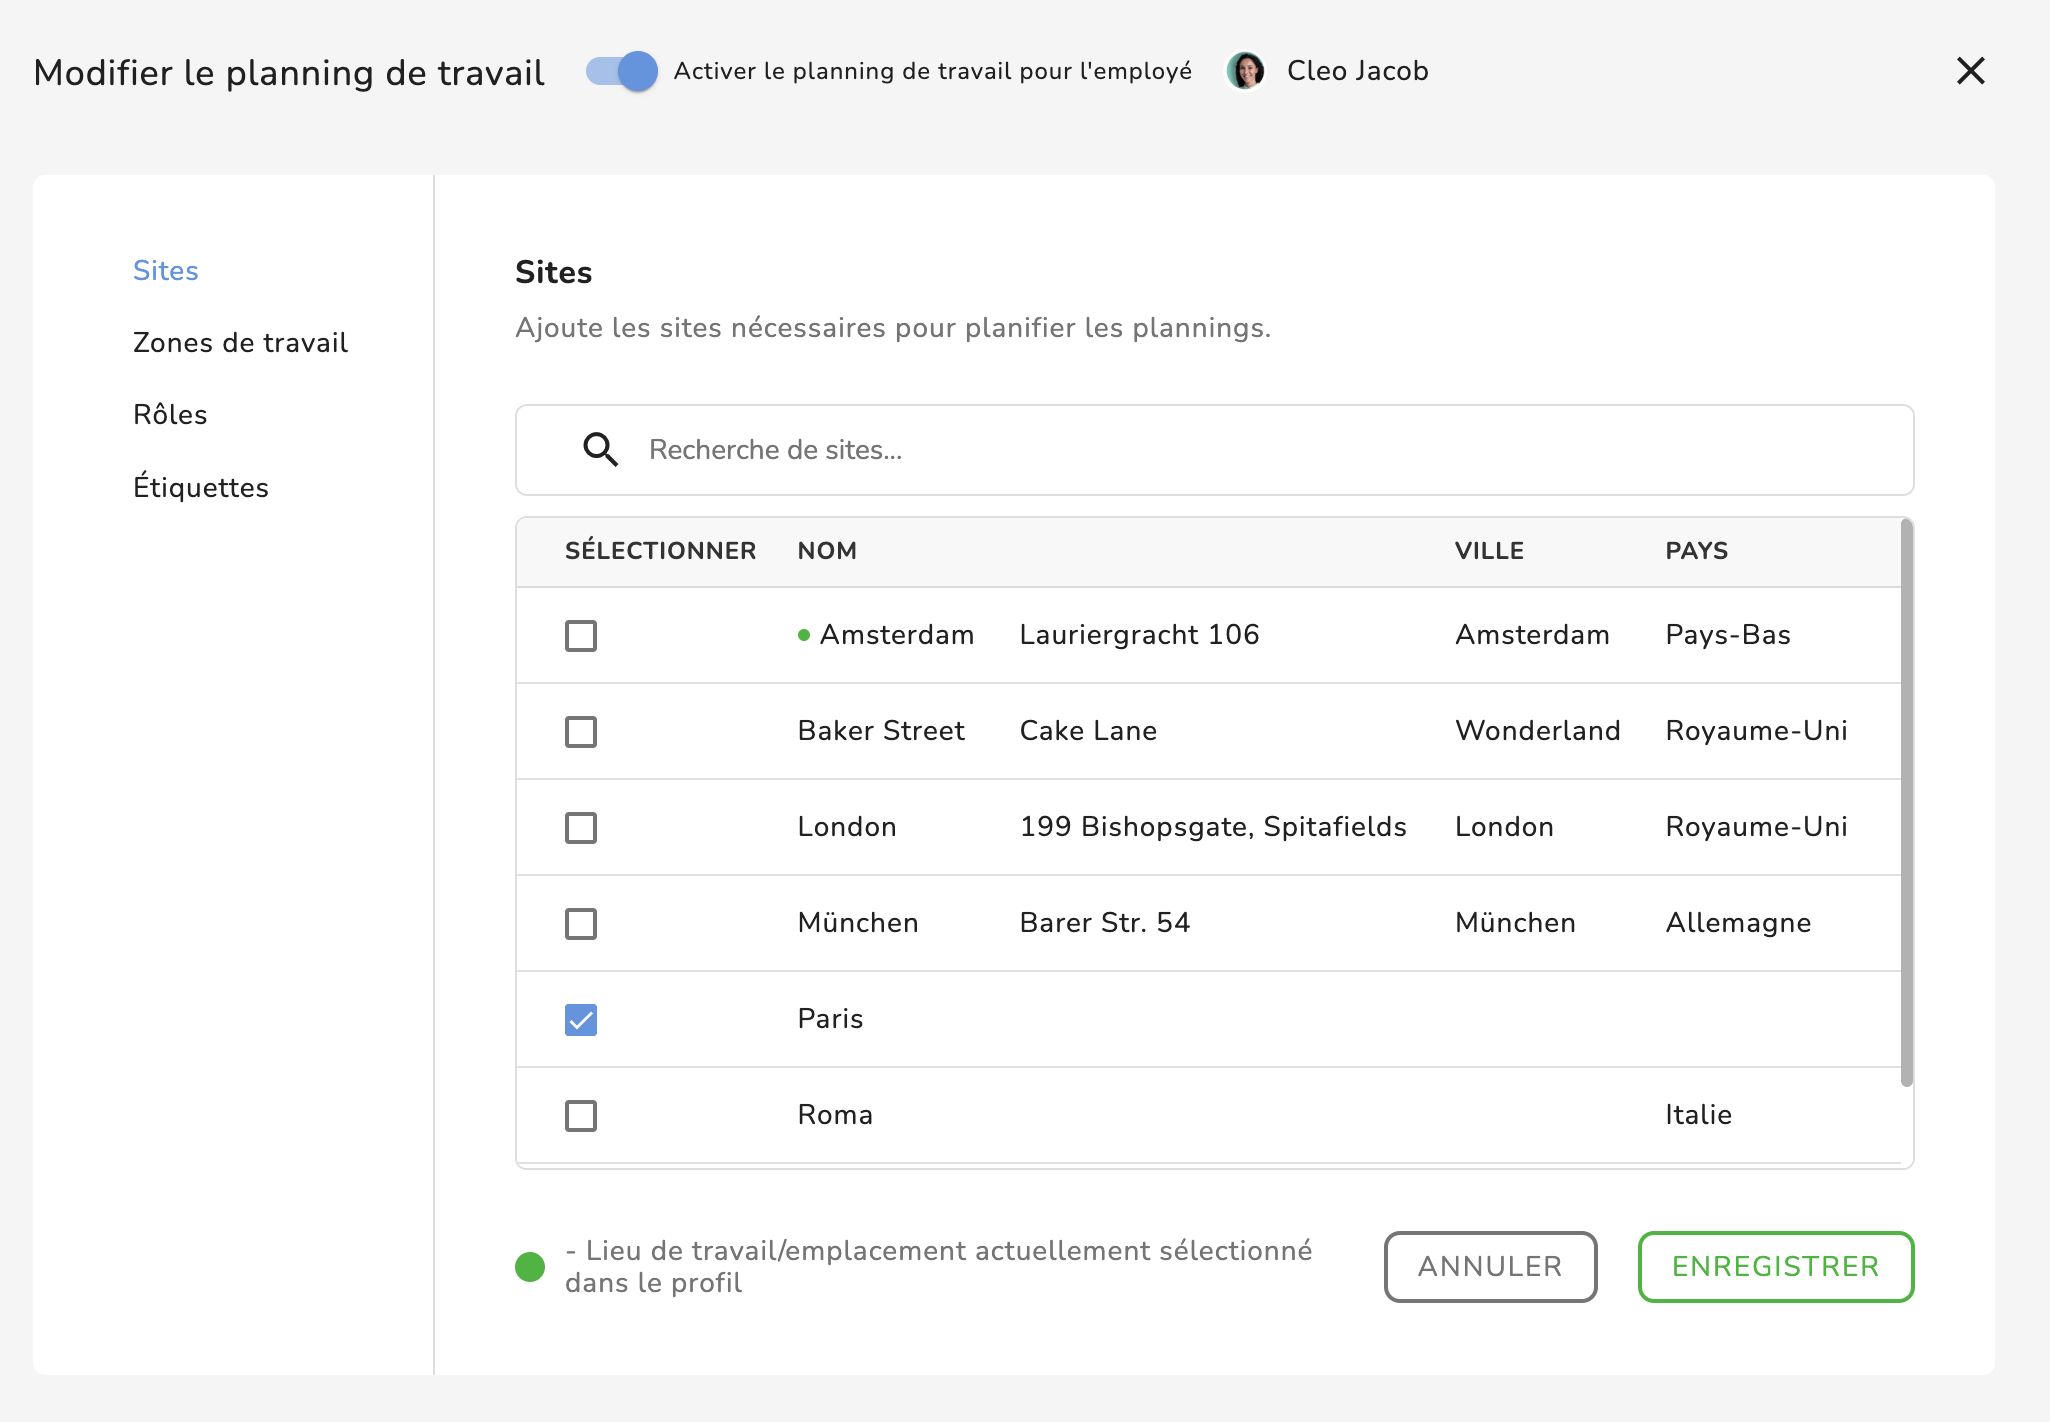Go to the Rôles section
Screen dimensions: 2050x1422
[170, 415]
